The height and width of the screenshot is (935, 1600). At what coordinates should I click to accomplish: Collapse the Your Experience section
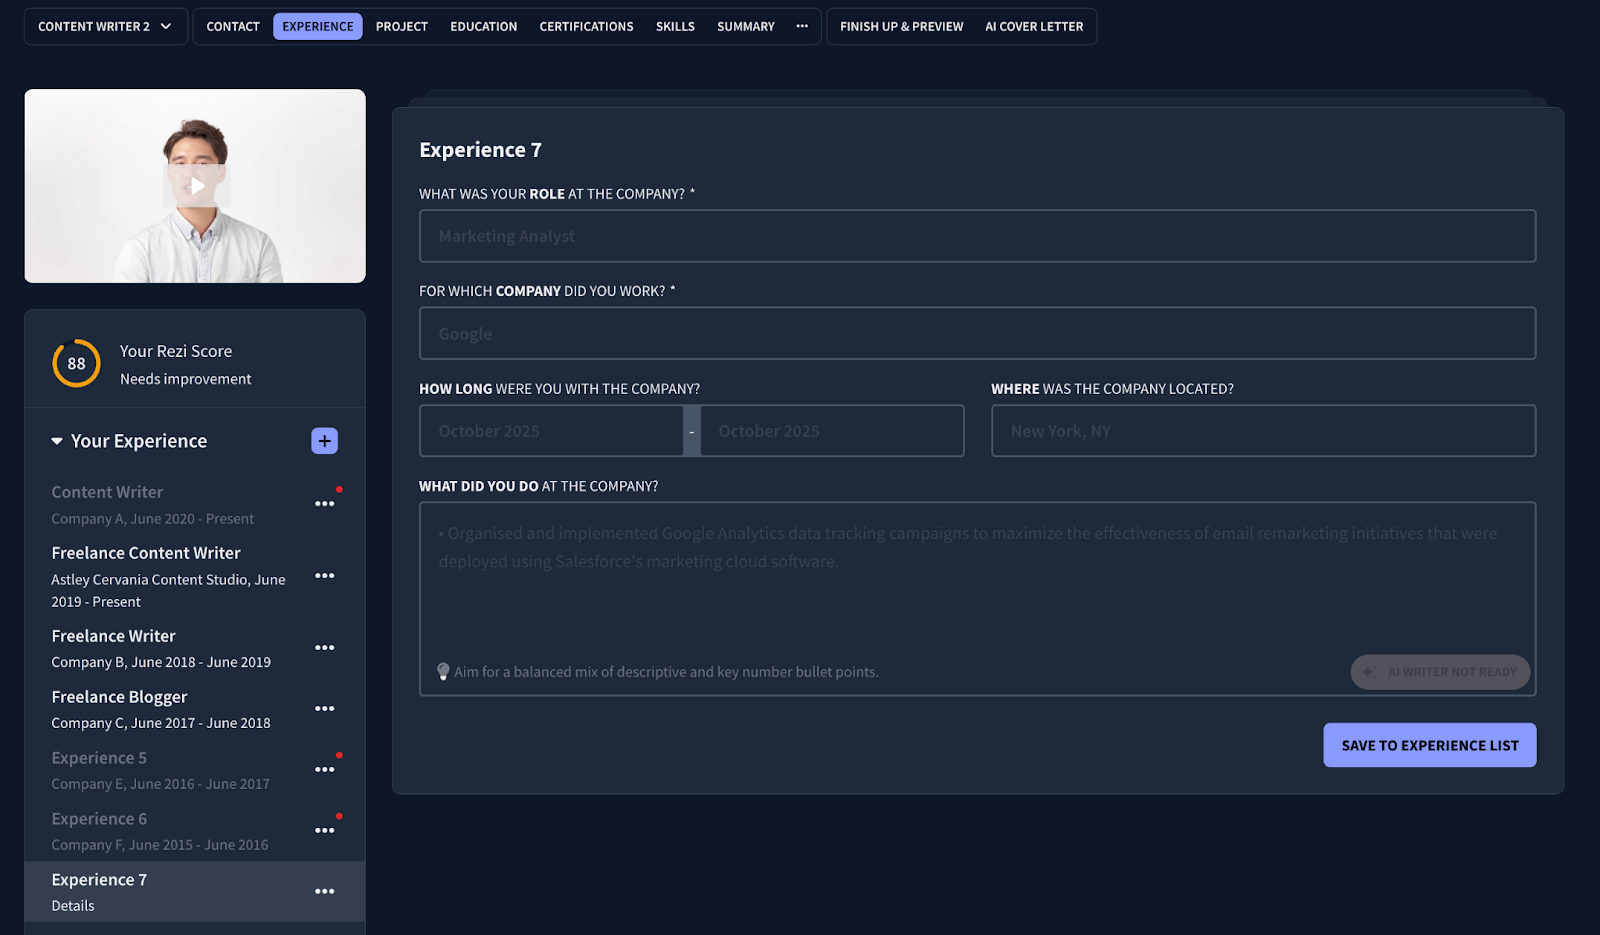point(56,440)
